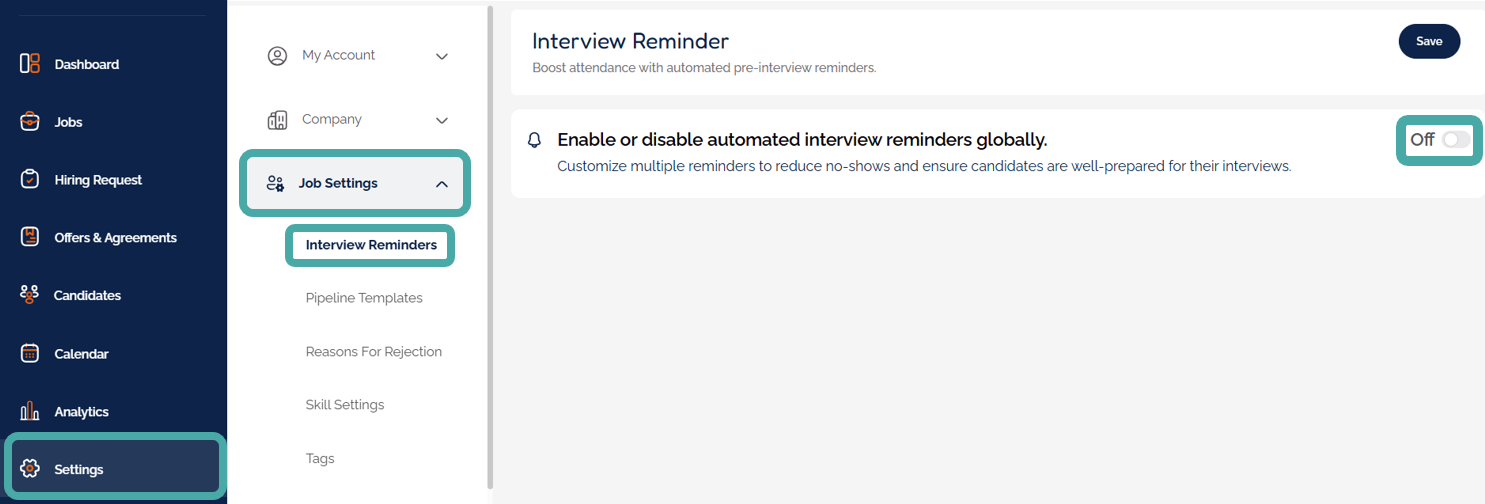Click the Hiring Request clipboard icon
The height and width of the screenshot is (504, 1485).
[30, 180]
